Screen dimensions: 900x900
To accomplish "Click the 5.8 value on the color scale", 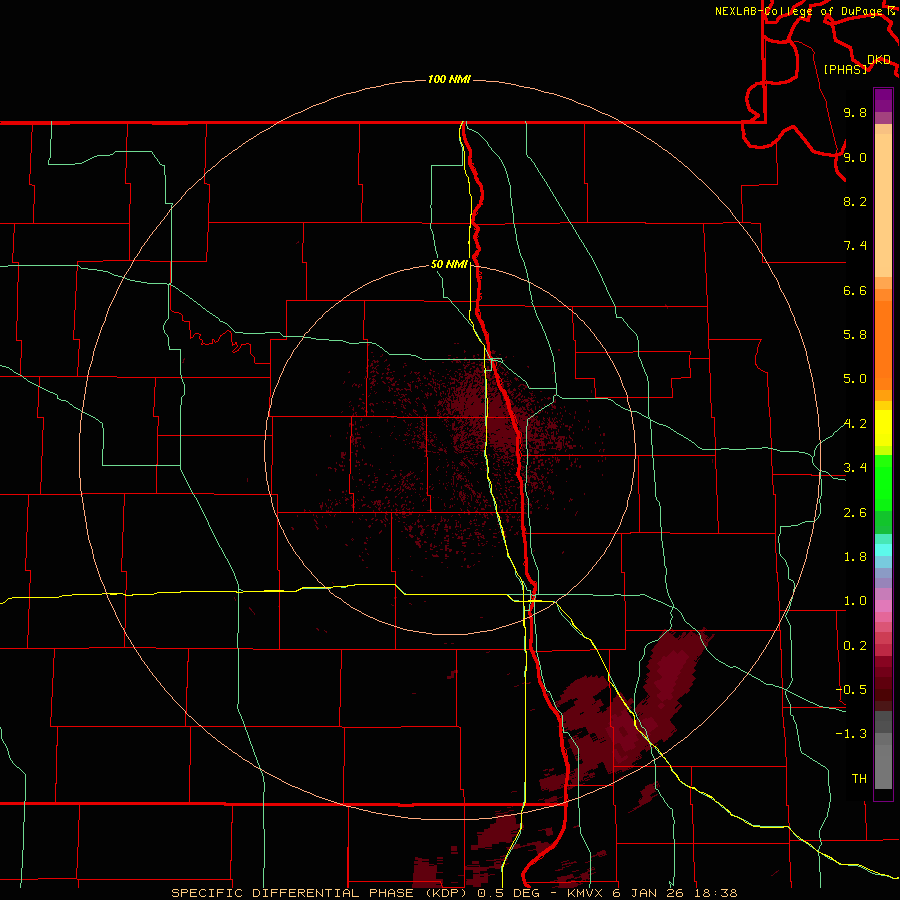I will coord(855,335).
